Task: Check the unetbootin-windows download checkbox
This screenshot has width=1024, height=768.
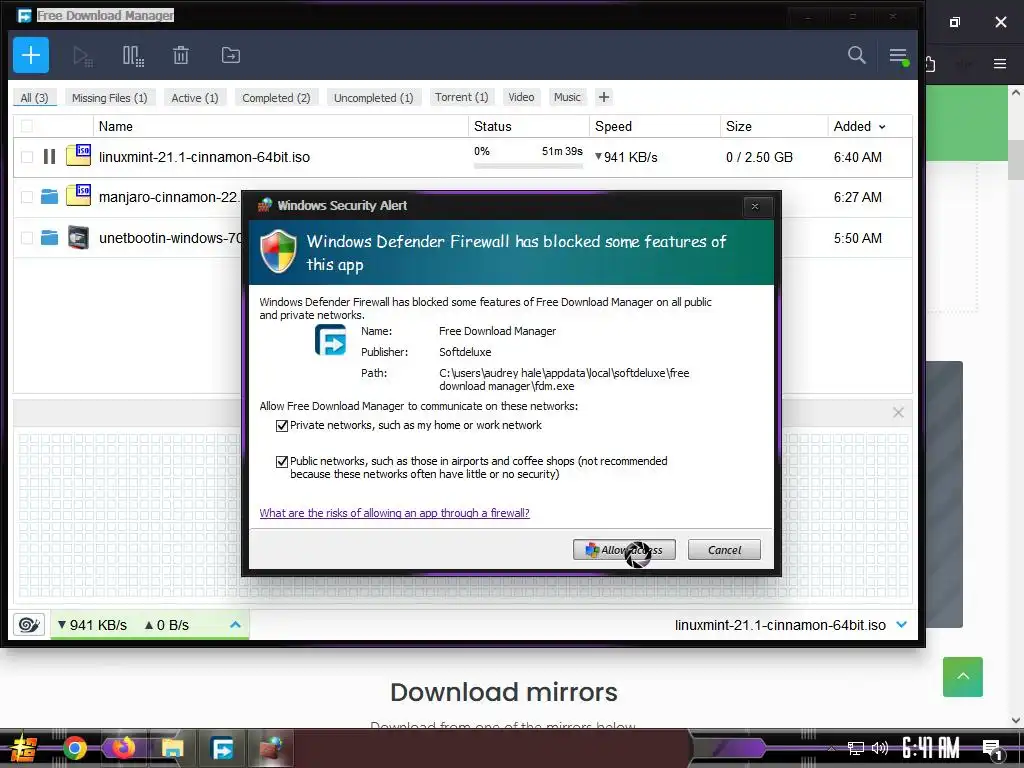Action: pos(27,238)
